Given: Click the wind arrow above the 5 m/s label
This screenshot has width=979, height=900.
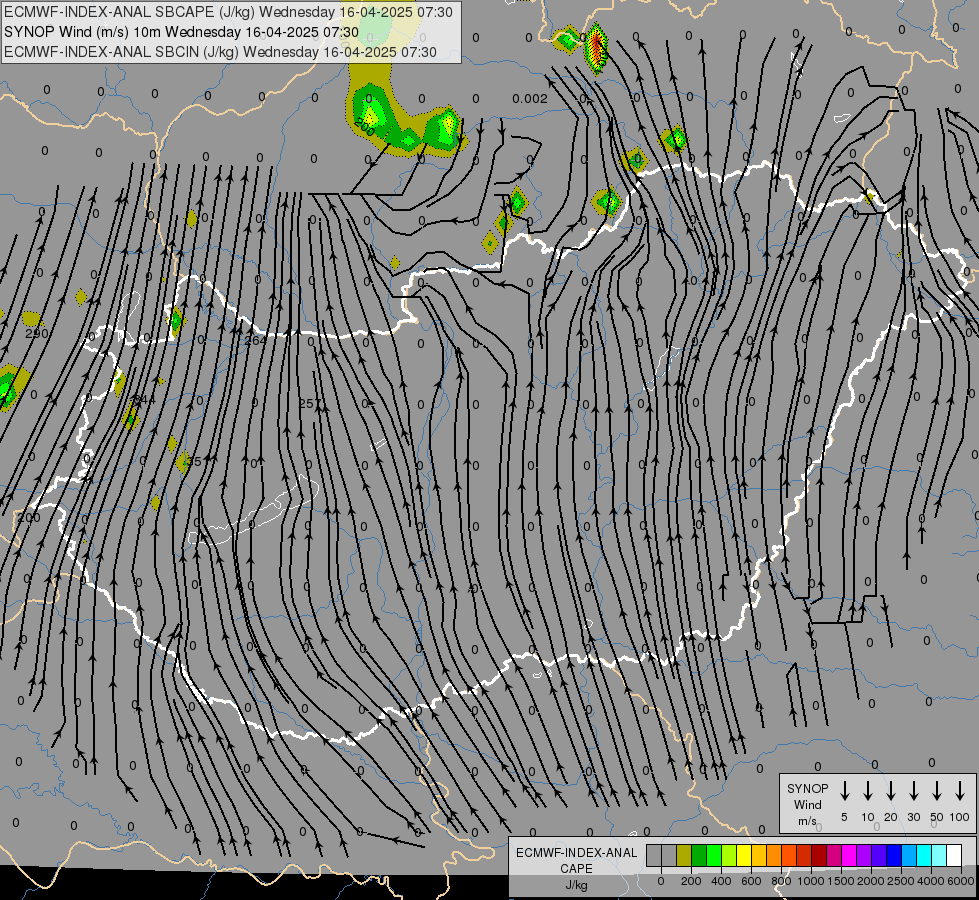Looking at the screenshot, I should pos(845,791).
